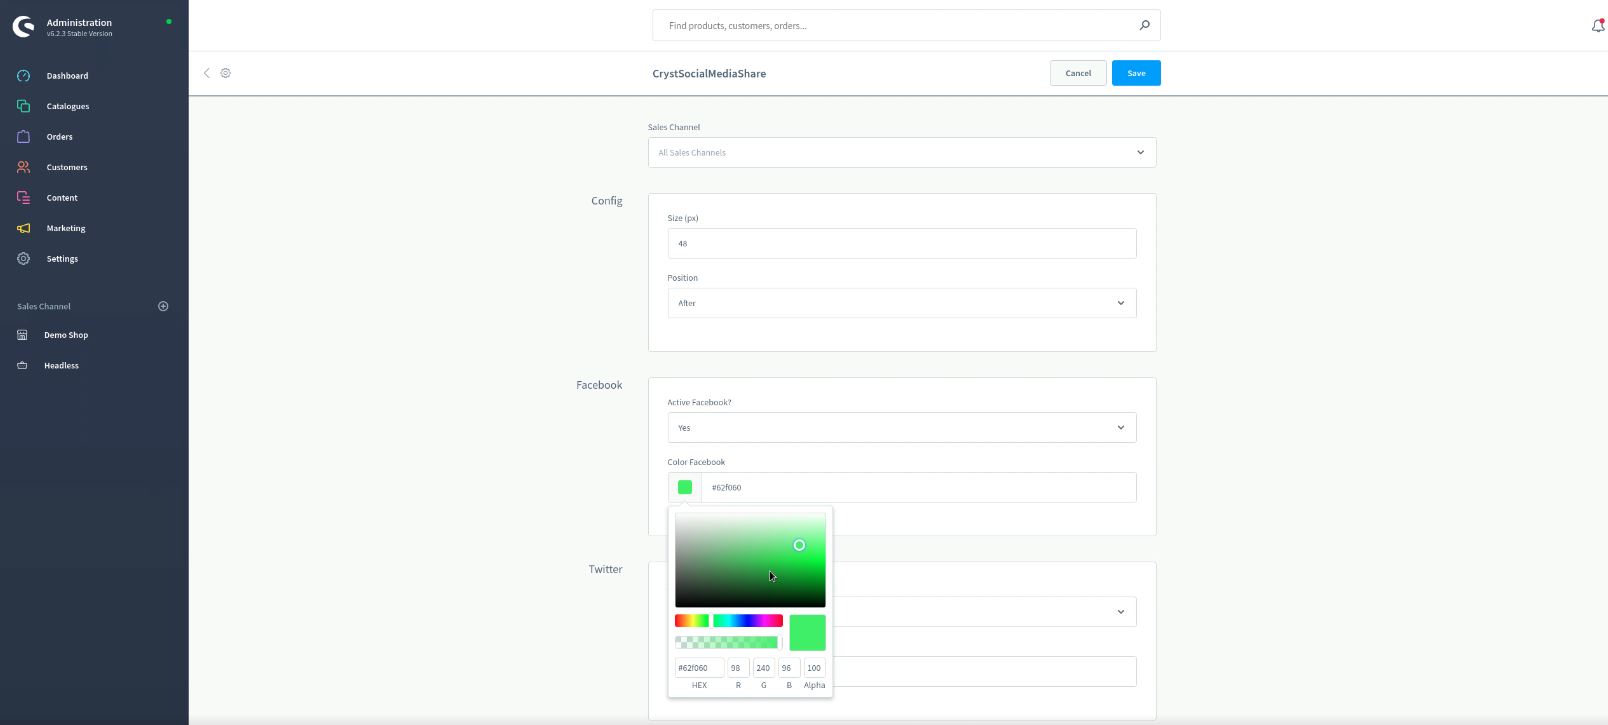Click the Marketing megaphone icon
The image size is (1608, 725).
pos(23,228)
